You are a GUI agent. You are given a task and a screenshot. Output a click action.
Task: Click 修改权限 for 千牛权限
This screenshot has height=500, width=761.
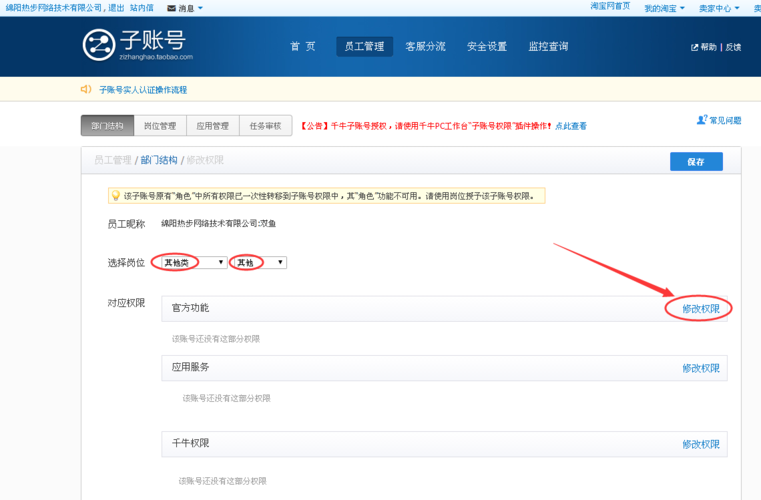coord(701,444)
